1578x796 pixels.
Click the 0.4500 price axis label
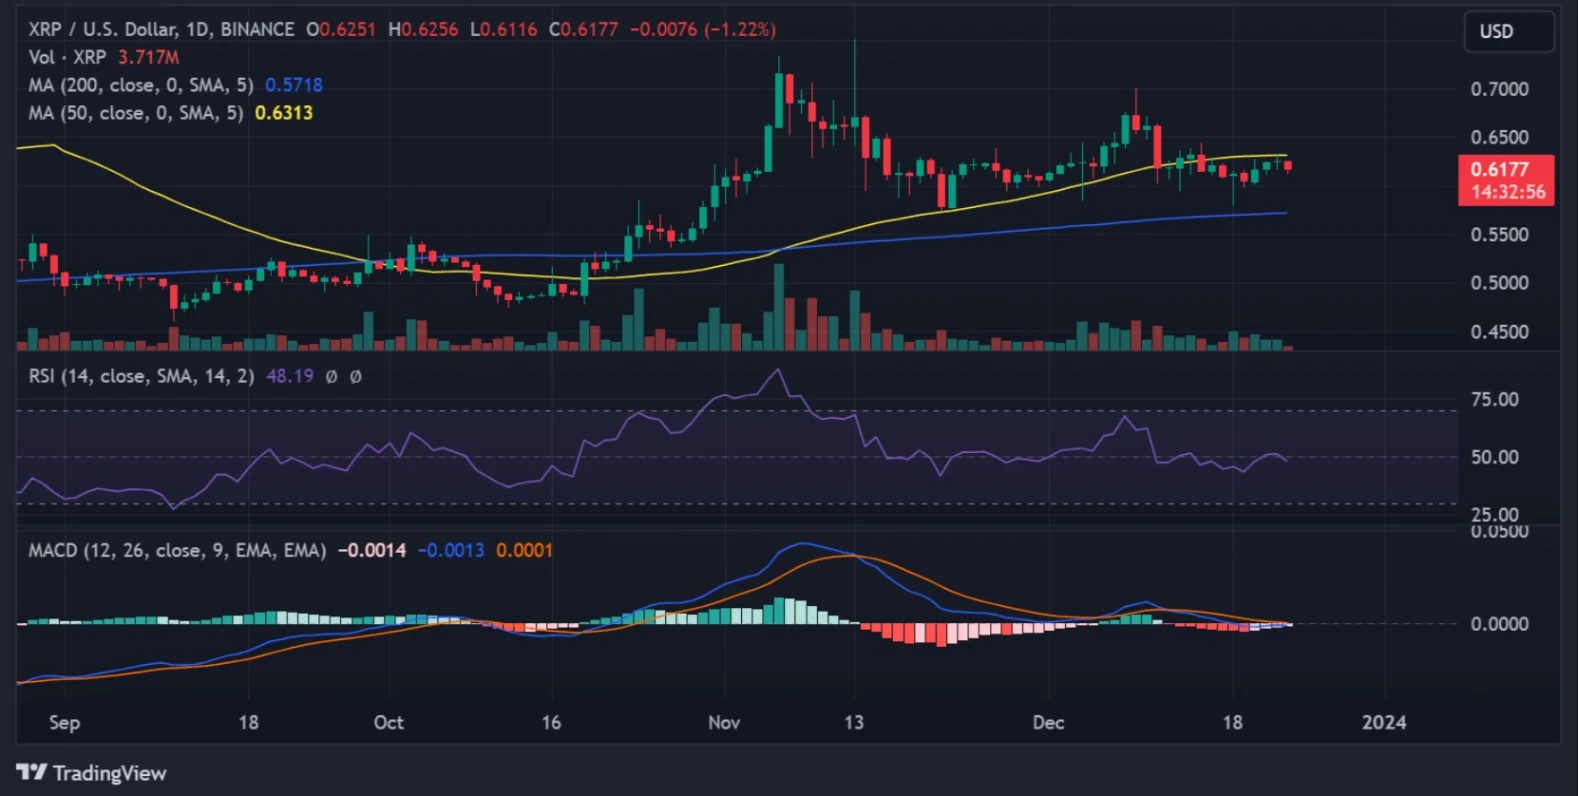pyautogui.click(x=1499, y=332)
